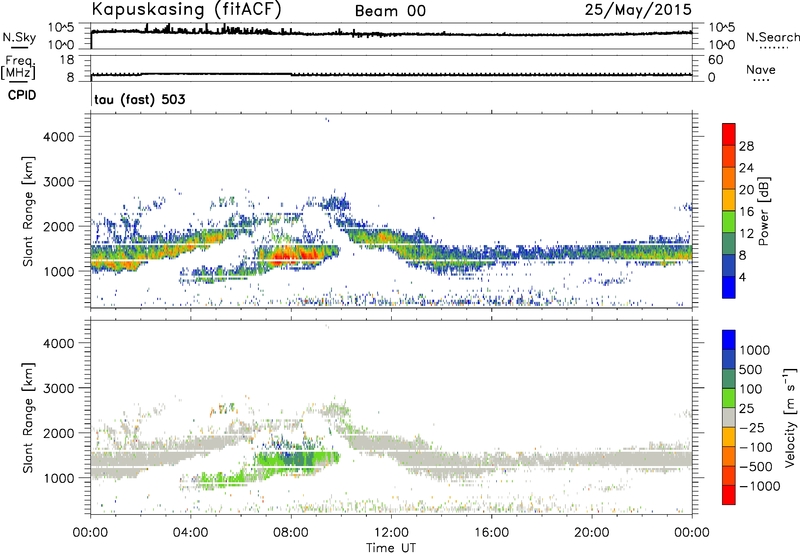The height and width of the screenshot is (554, 800).
Task: Select teal Power segment between 8 and 12
Action: (729, 244)
